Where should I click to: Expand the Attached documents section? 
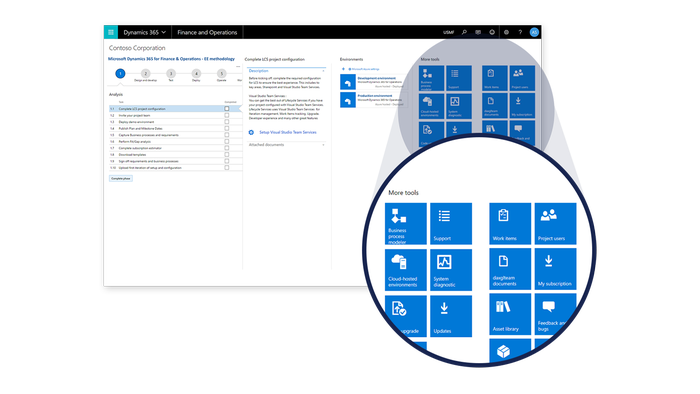click(323, 145)
